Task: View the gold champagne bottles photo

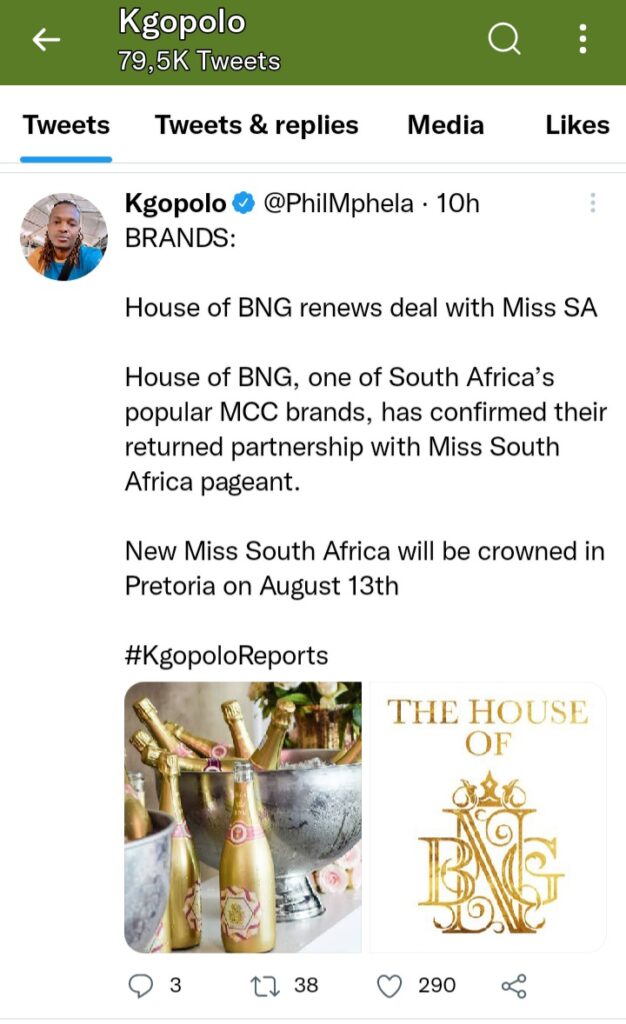Action: [x=243, y=817]
